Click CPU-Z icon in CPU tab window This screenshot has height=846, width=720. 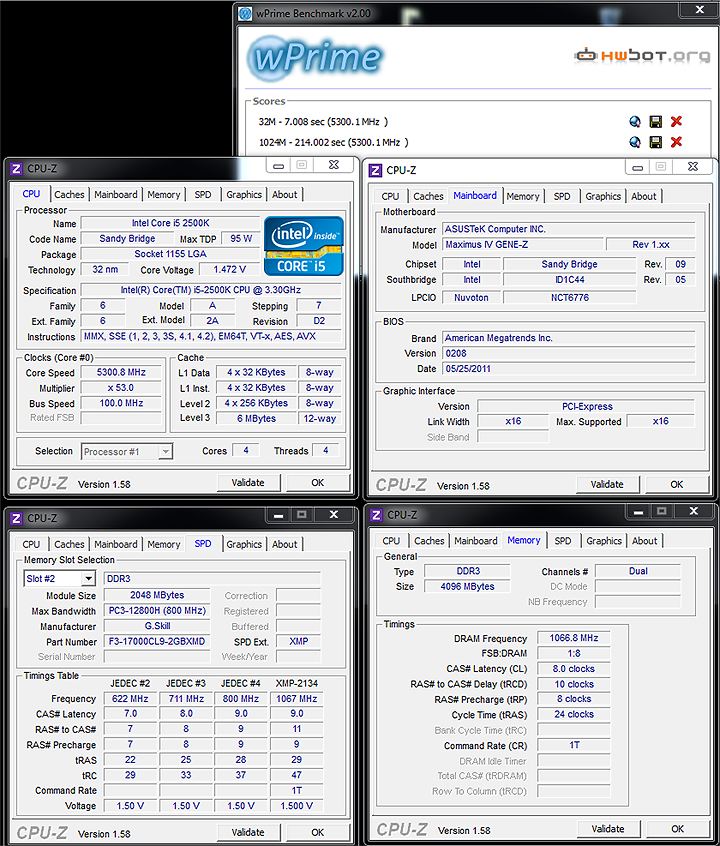pyautogui.click(x=16, y=169)
